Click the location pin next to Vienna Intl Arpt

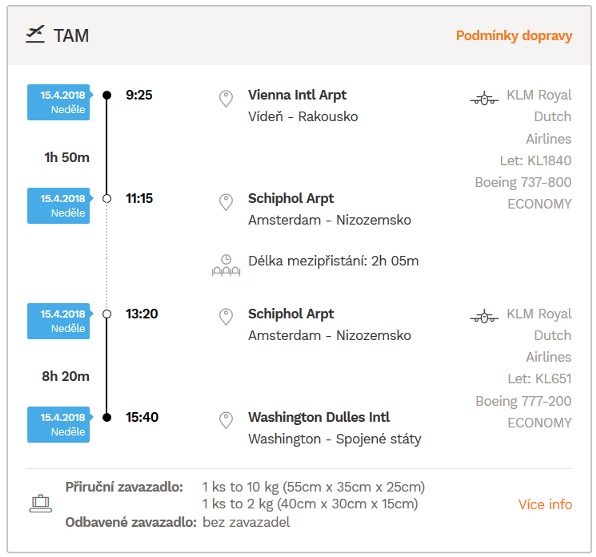coord(226,99)
